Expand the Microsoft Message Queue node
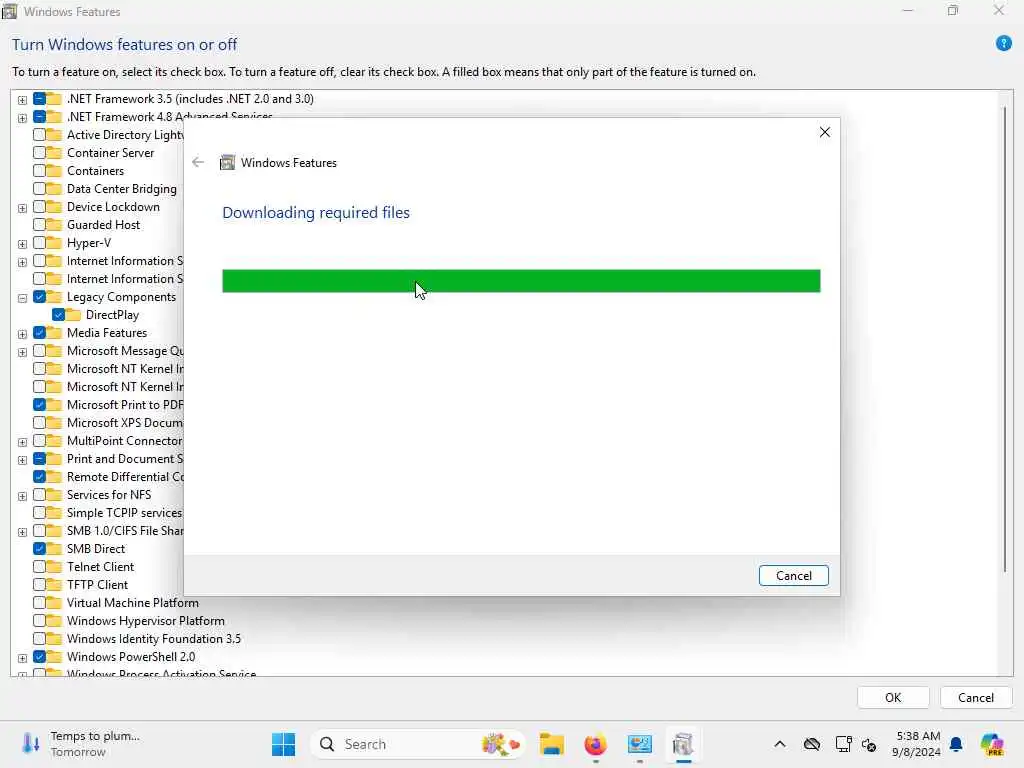 point(22,352)
